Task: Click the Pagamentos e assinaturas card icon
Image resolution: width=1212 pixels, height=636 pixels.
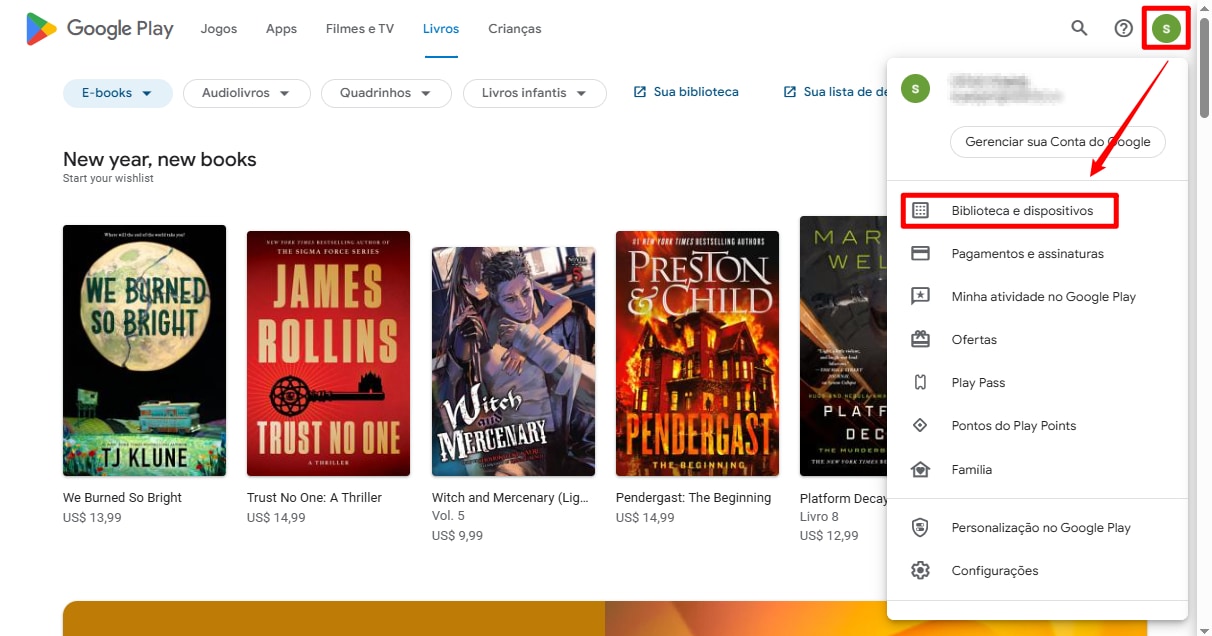Action: [x=920, y=253]
